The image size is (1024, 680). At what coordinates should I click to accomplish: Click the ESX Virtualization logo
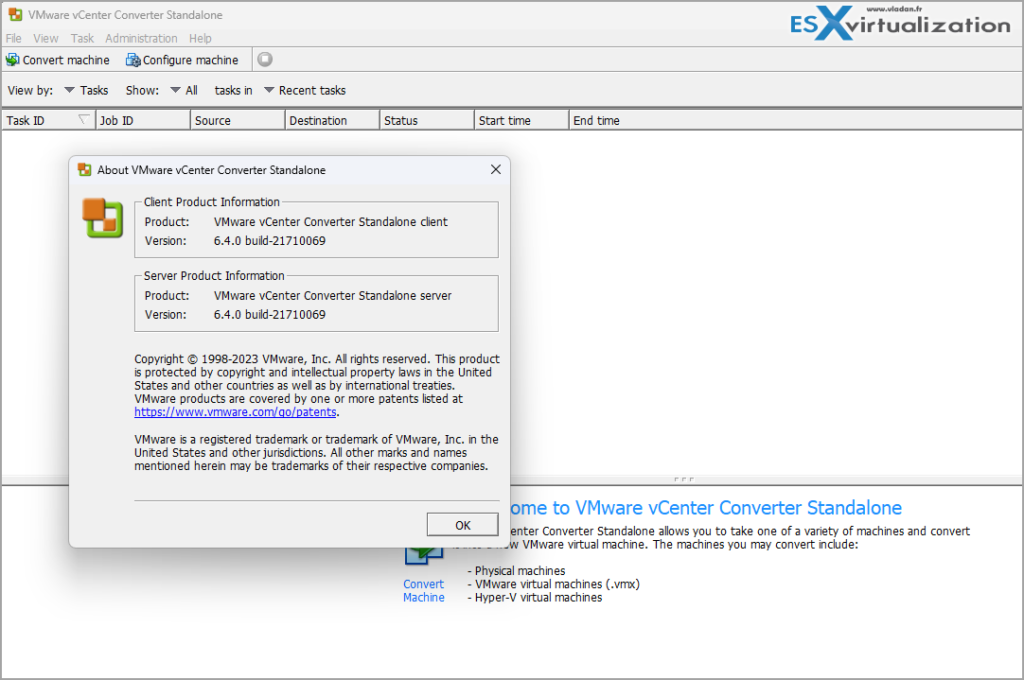pyautogui.click(x=899, y=21)
